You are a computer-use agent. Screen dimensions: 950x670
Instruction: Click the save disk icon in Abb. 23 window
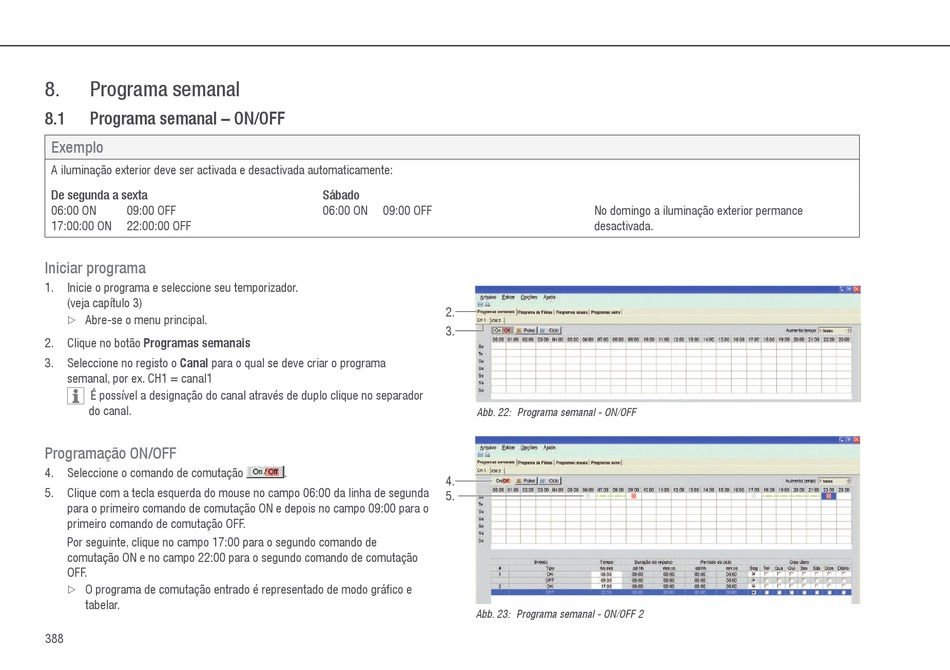point(480,455)
